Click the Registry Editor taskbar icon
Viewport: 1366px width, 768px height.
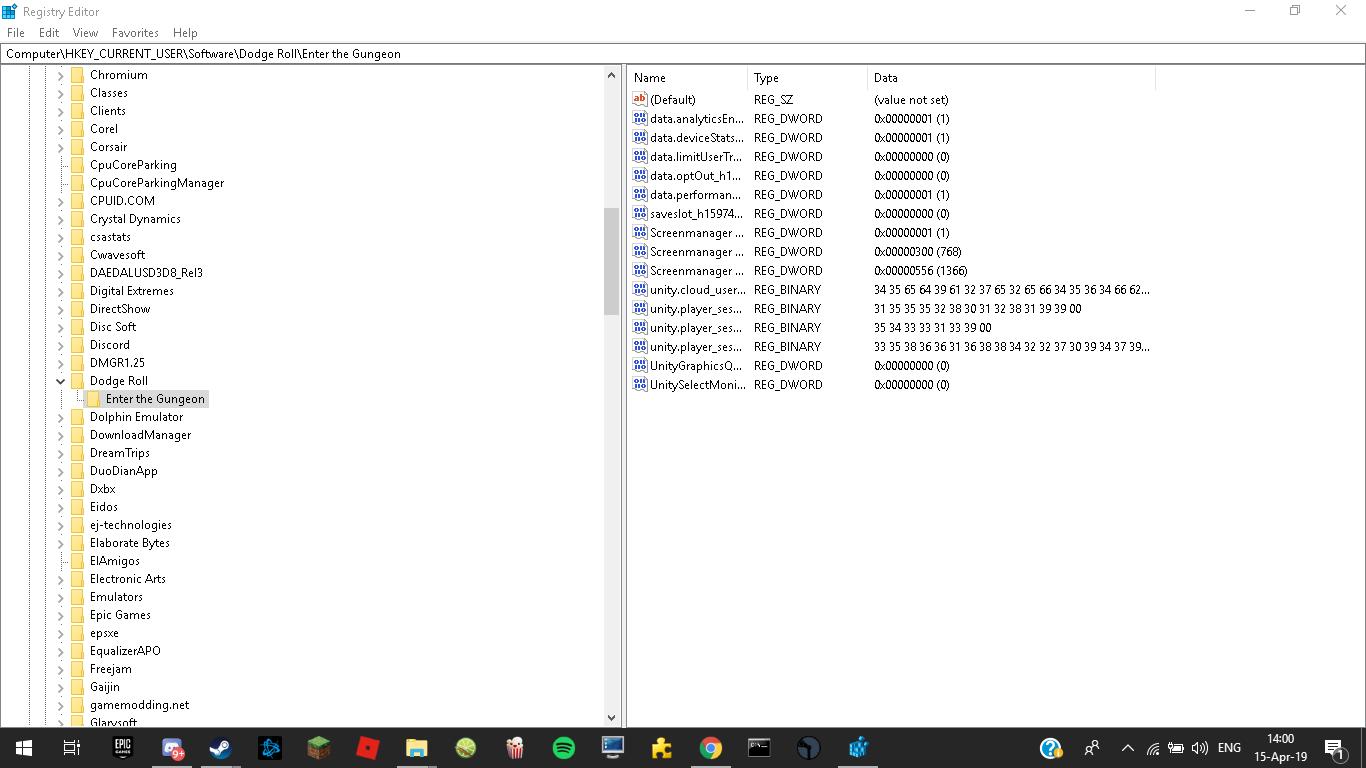coord(858,748)
